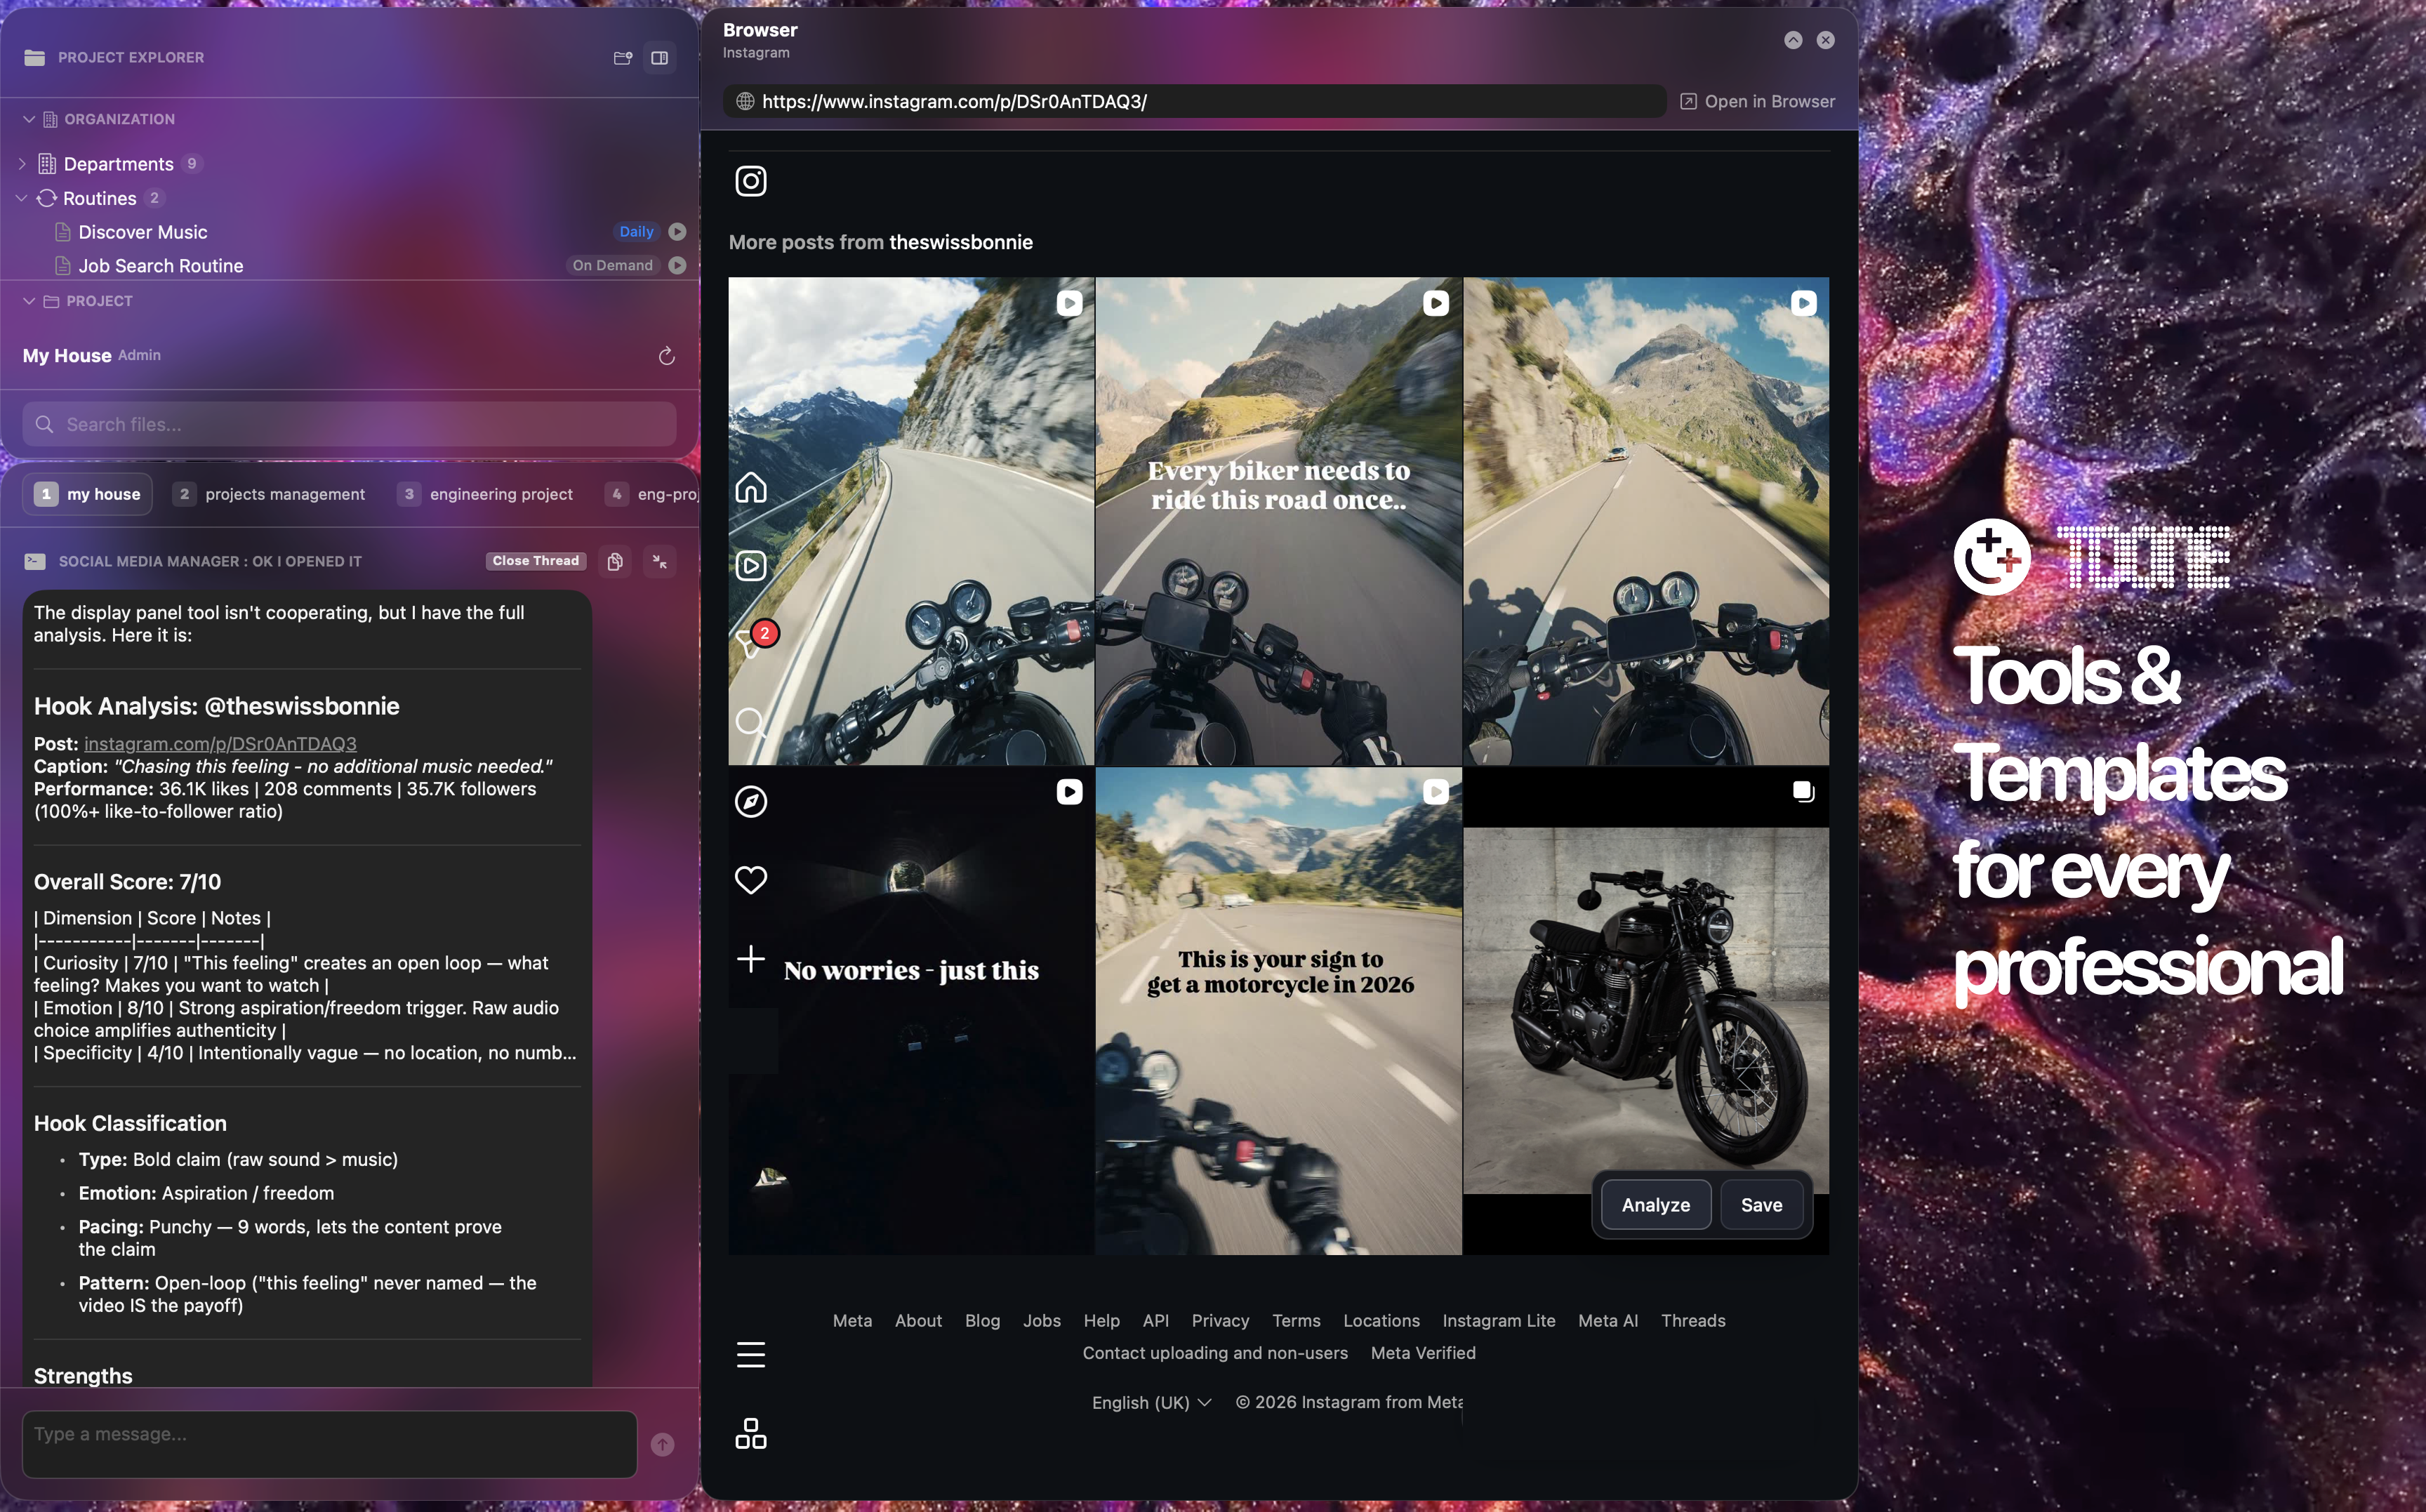This screenshot has height=1512, width=2426.
Task: Toggle the project explorer panel layout
Action: coord(659,58)
